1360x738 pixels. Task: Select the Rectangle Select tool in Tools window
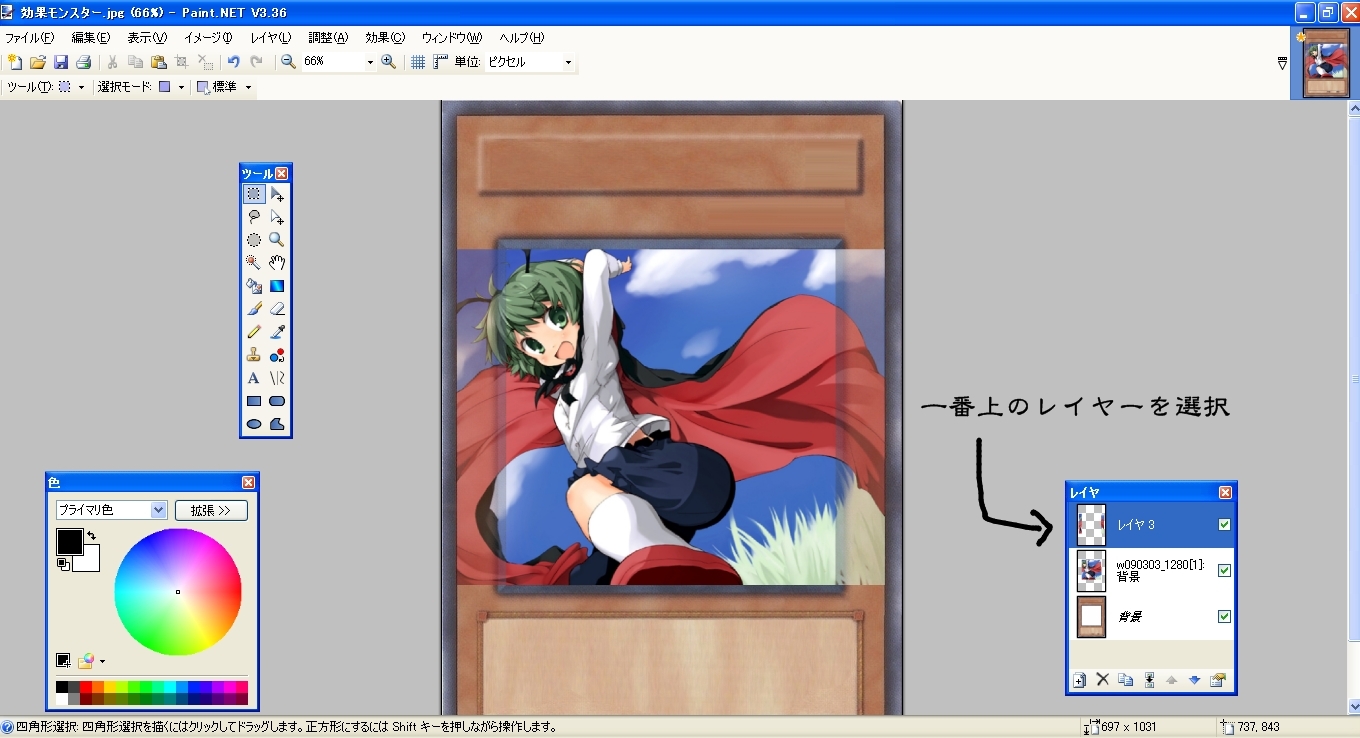[254, 194]
